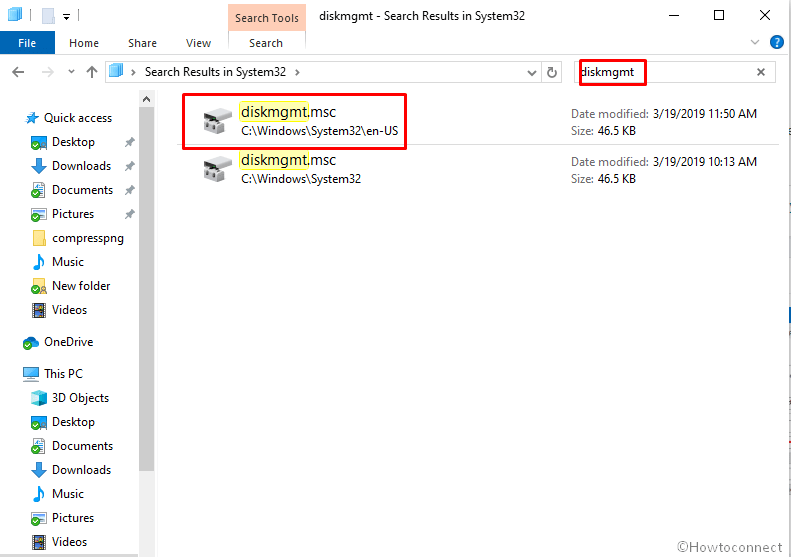
Task: Open Pictures under This PC
Action: tap(73, 518)
